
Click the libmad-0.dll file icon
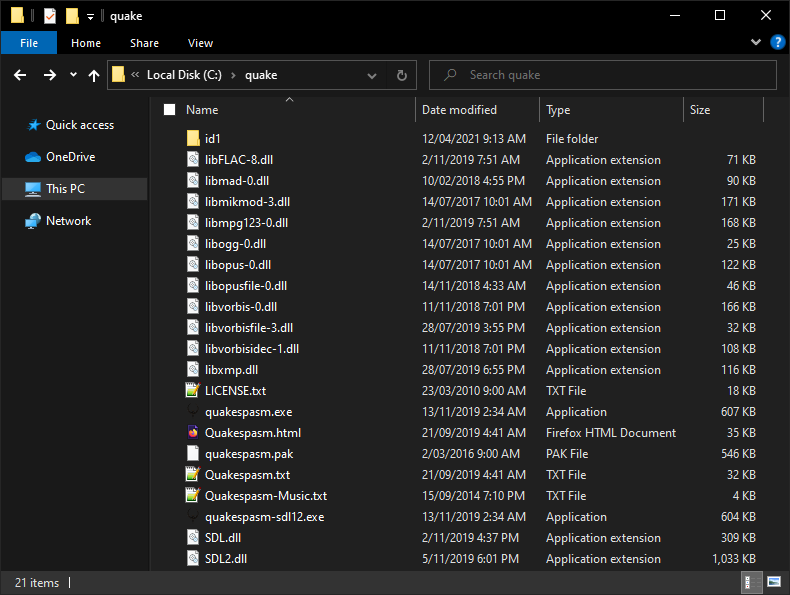[193, 180]
